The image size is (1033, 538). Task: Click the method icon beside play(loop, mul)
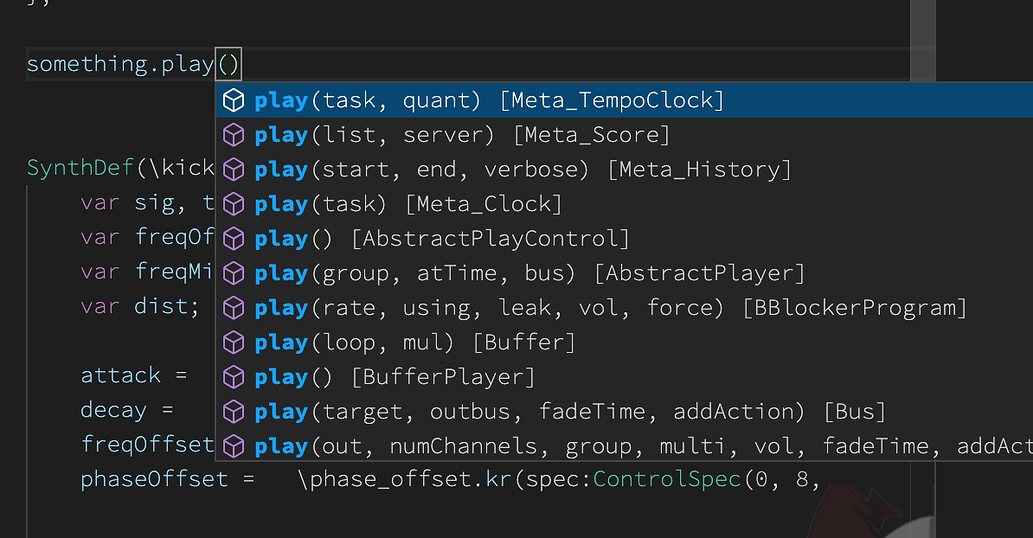coord(234,342)
